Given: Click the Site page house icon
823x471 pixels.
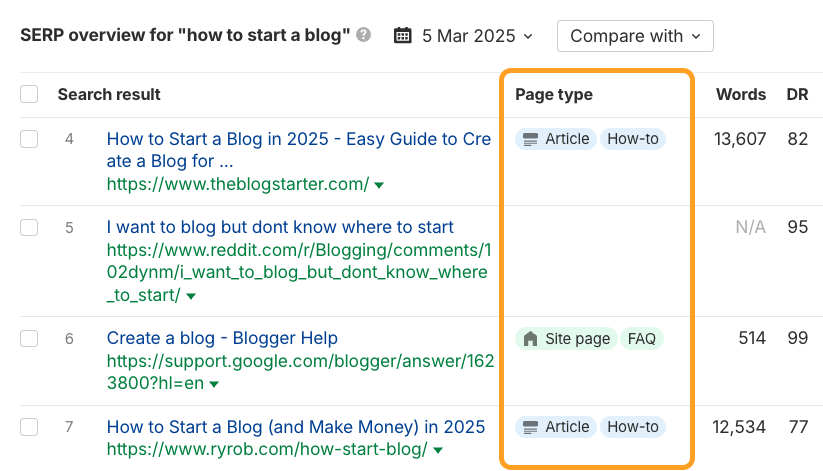Looking at the screenshot, I should point(530,339).
